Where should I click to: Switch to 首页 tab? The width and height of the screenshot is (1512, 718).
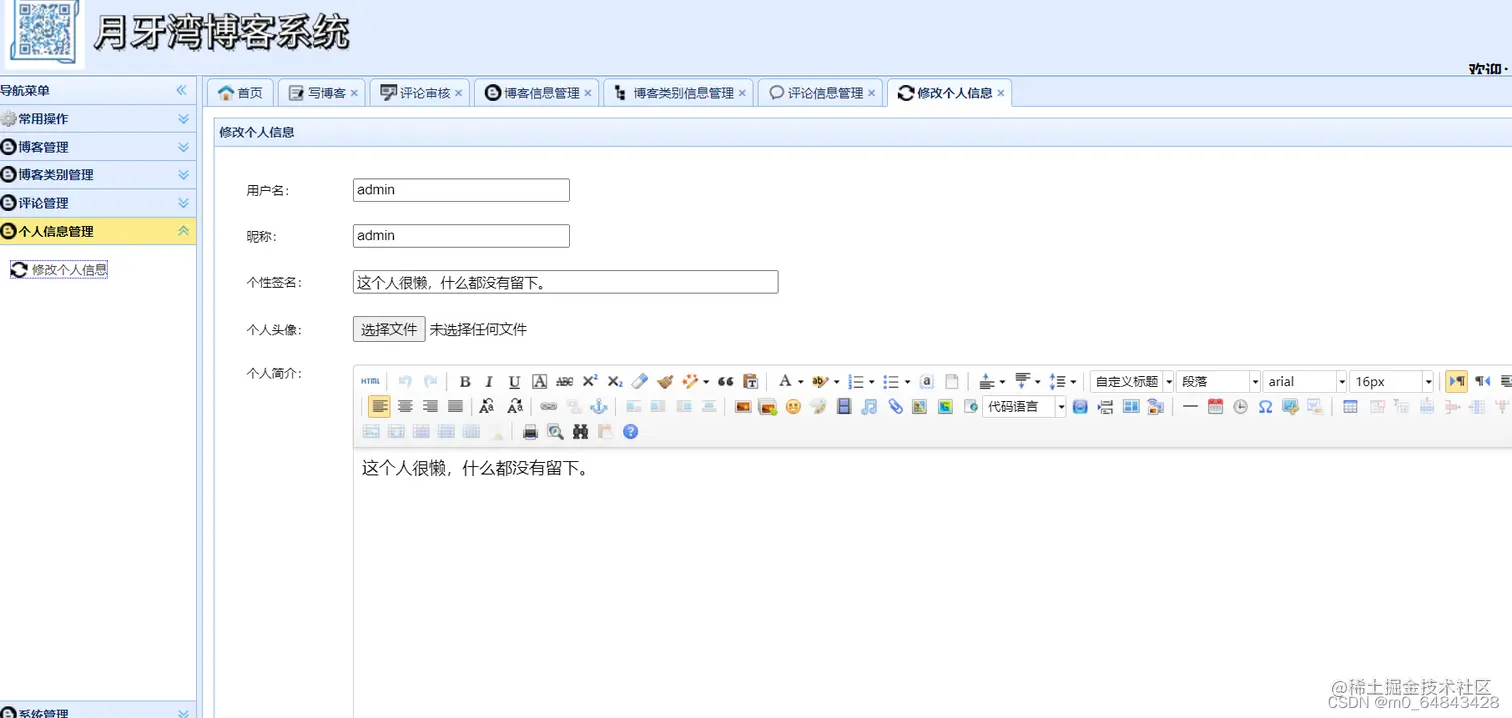(x=240, y=93)
